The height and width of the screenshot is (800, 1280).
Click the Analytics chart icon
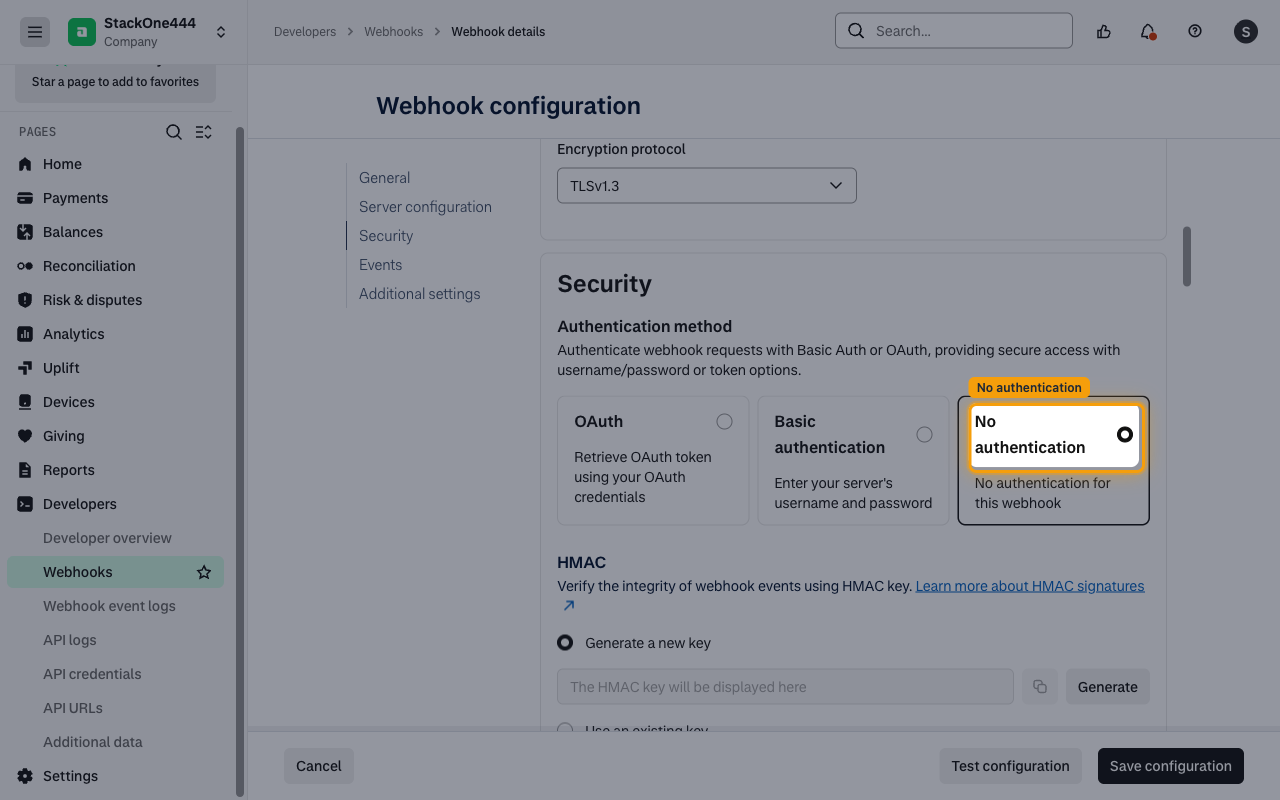(25, 334)
